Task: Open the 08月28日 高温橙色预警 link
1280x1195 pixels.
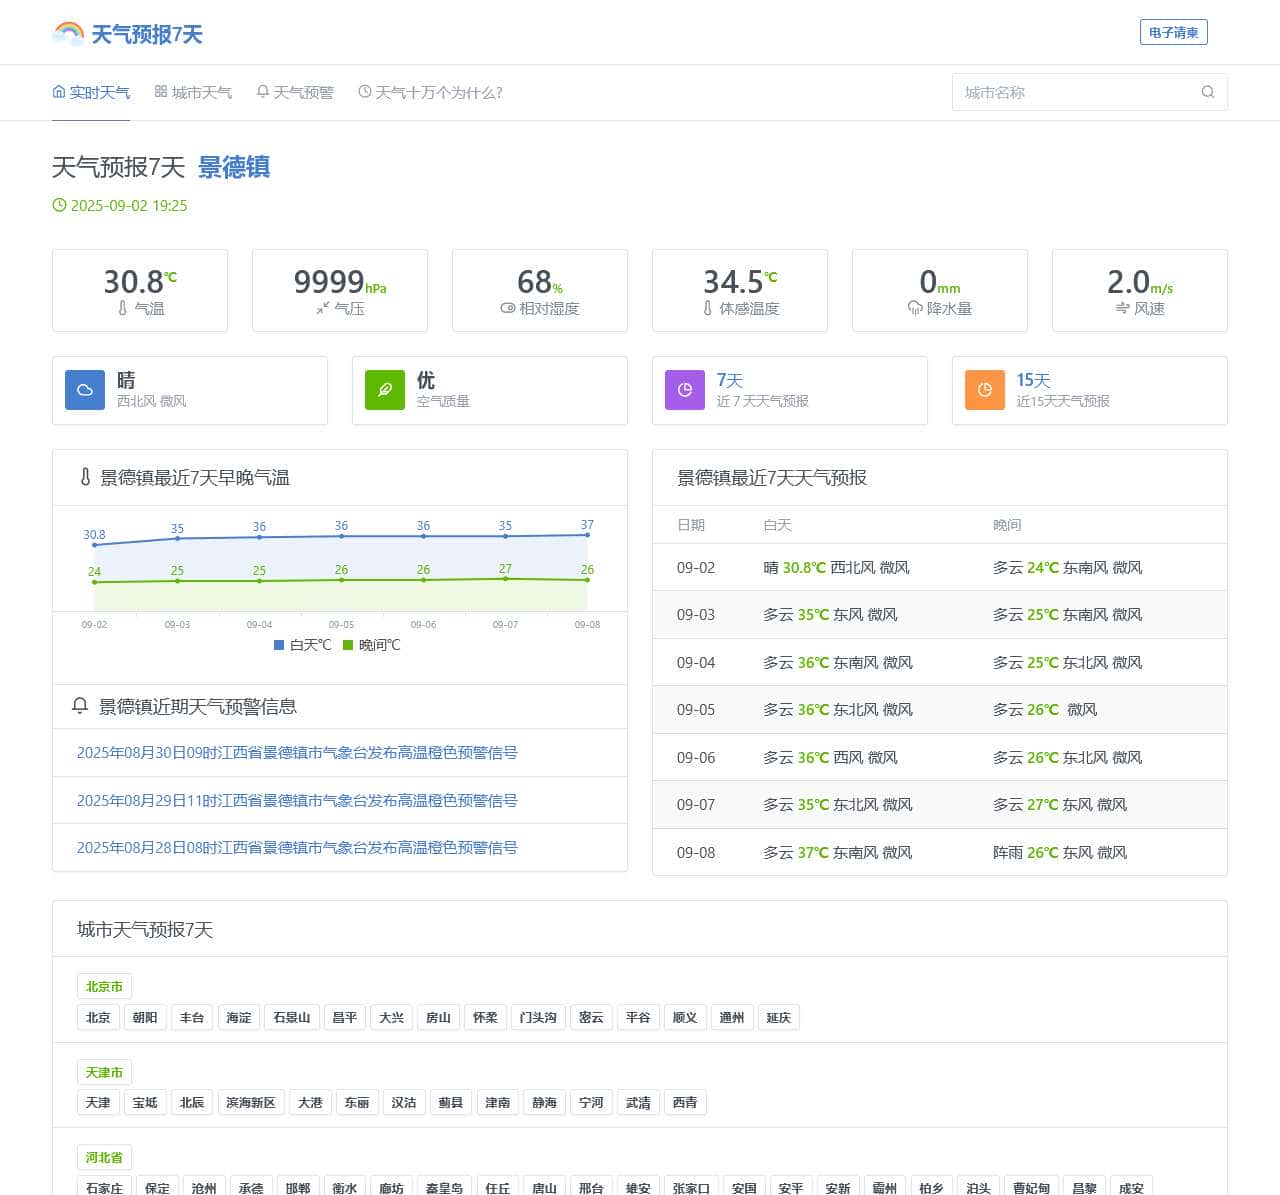Action: pyautogui.click(x=297, y=848)
